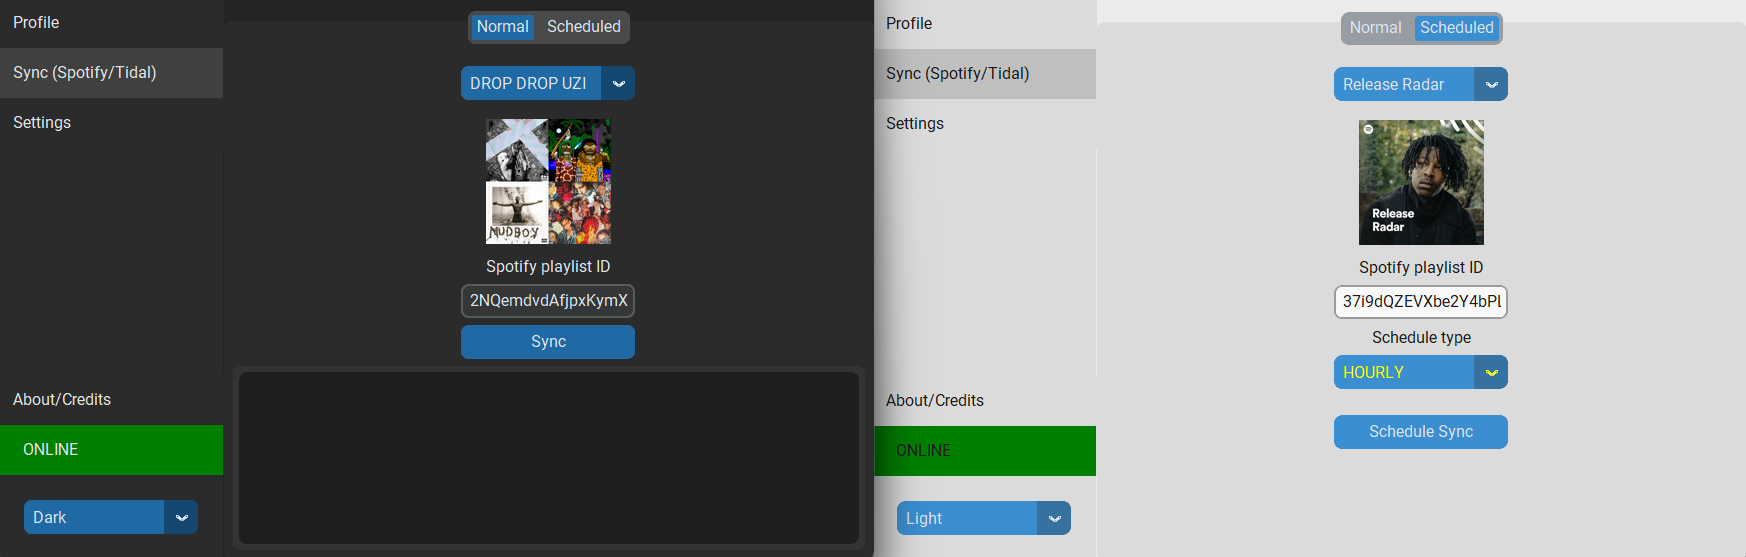Viewport: 1746px width, 557px height.
Task: Open Settings in the light window sidebar
Action: [x=984, y=123]
